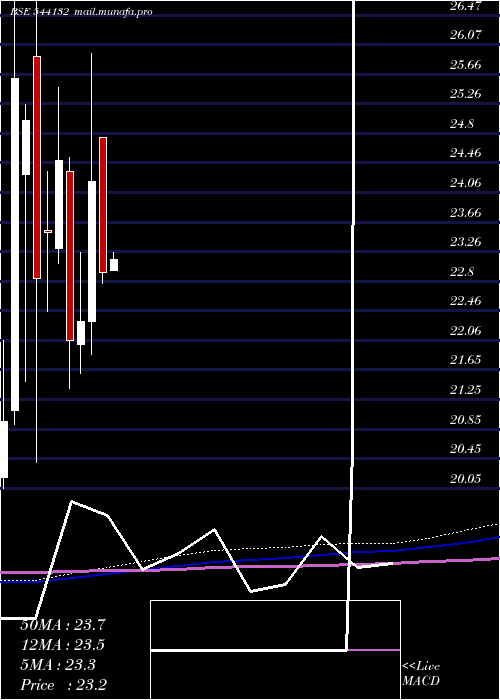Image resolution: width=500 pixels, height=700 pixels.
Task: Click the small white last candlestick near 23.26
Action: pos(114,265)
